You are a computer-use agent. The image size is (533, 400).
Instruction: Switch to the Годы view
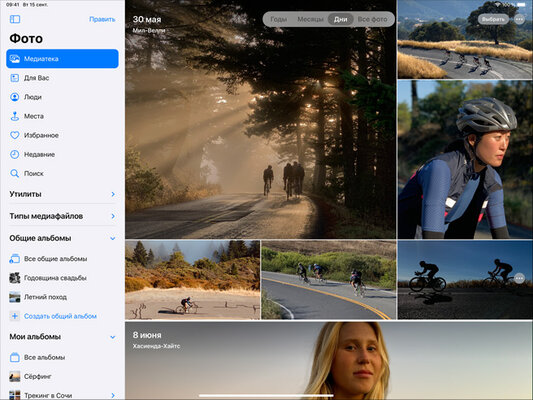coord(279,19)
